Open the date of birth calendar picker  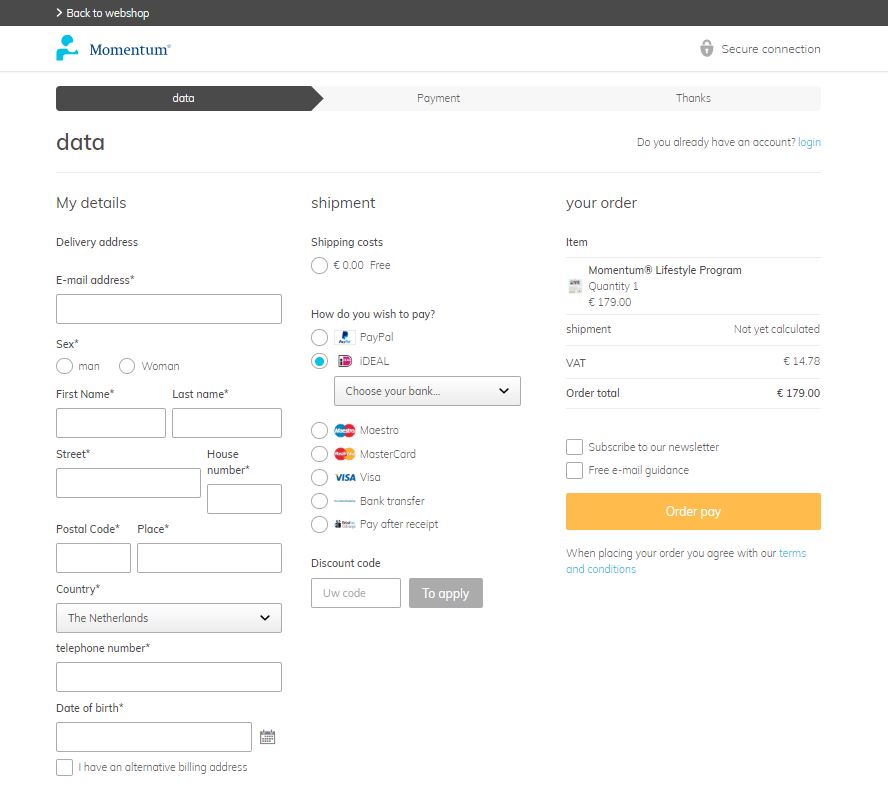point(267,736)
